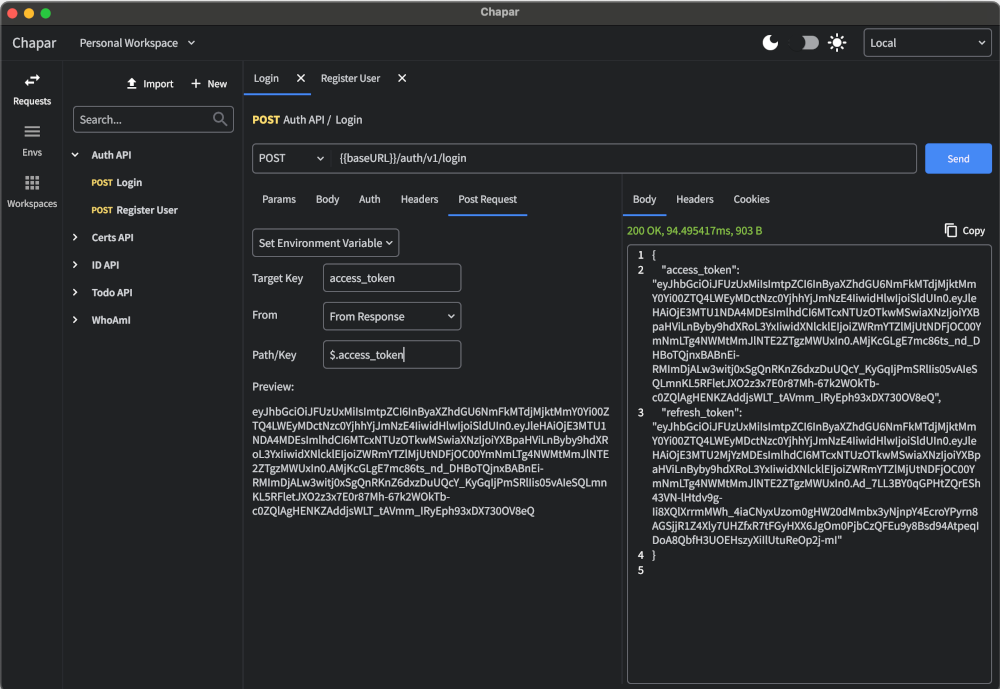
Task: Select POST Register User request
Action: coord(135,210)
